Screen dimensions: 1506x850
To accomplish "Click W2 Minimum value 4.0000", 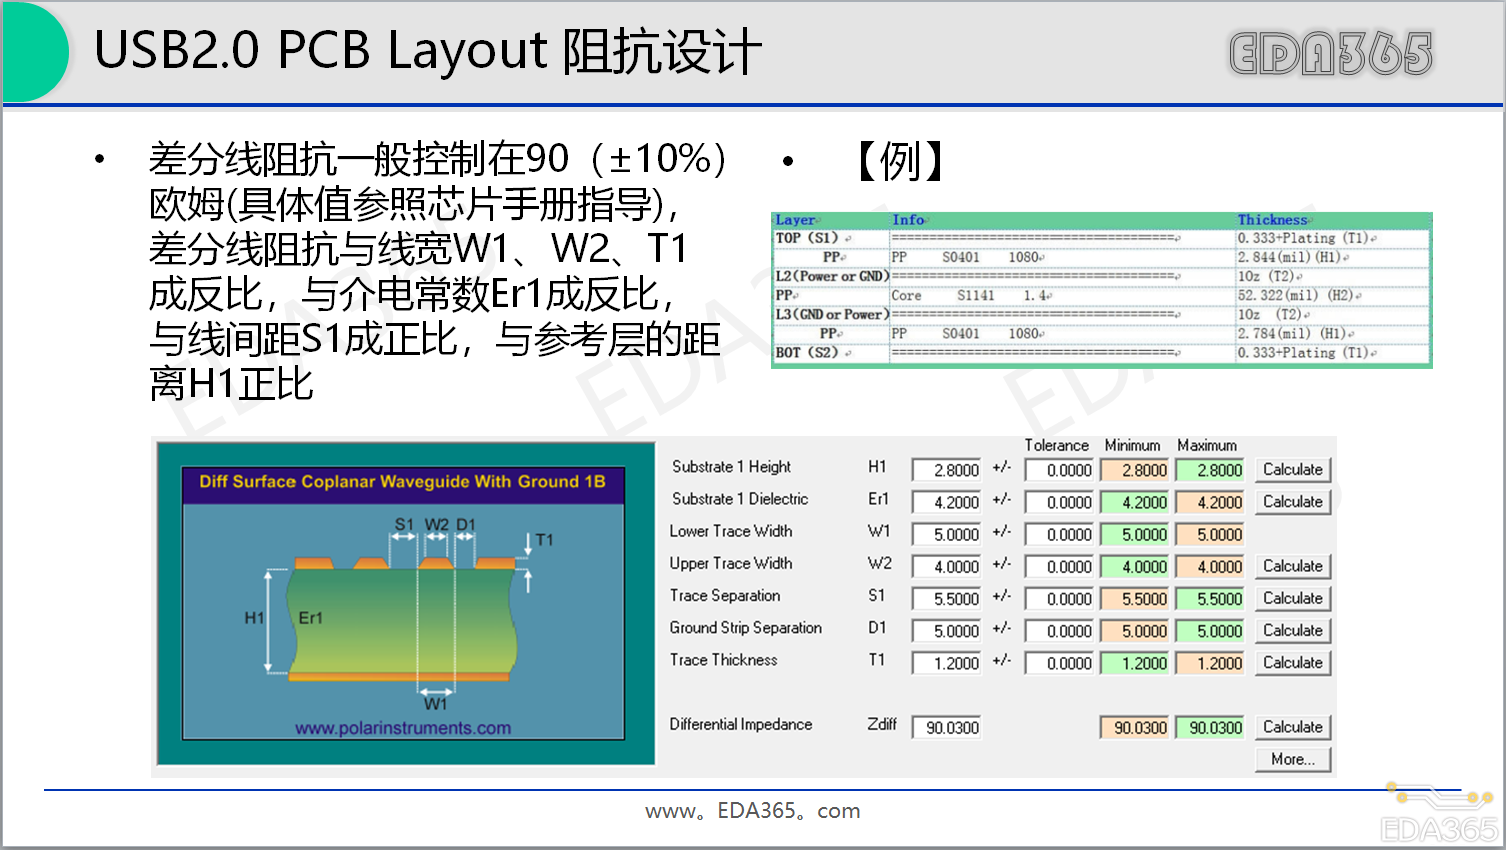I will click(1135, 566).
